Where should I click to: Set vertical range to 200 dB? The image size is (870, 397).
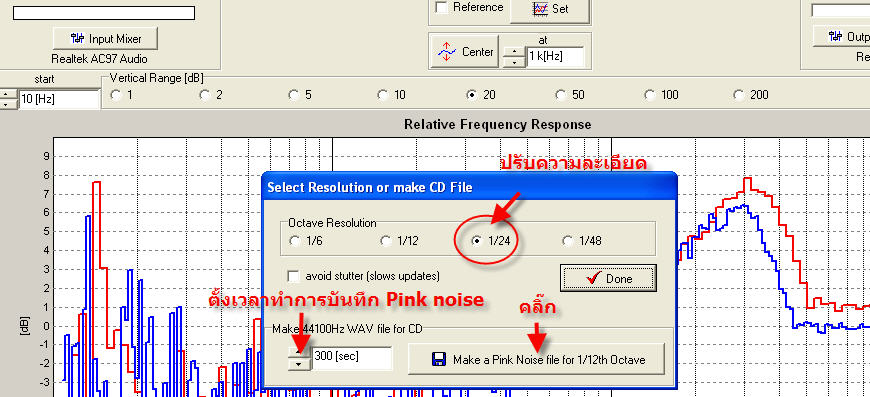click(x=739, y=95)
